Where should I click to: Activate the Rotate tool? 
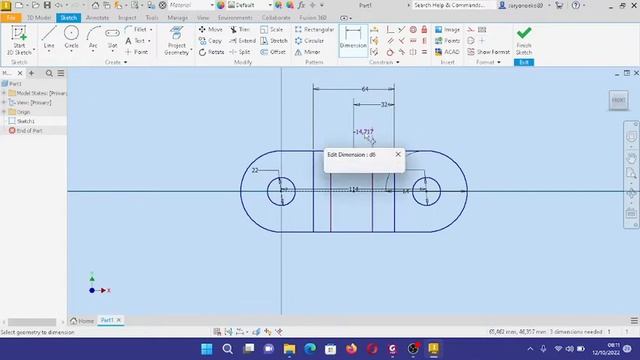tap(211, 52)
